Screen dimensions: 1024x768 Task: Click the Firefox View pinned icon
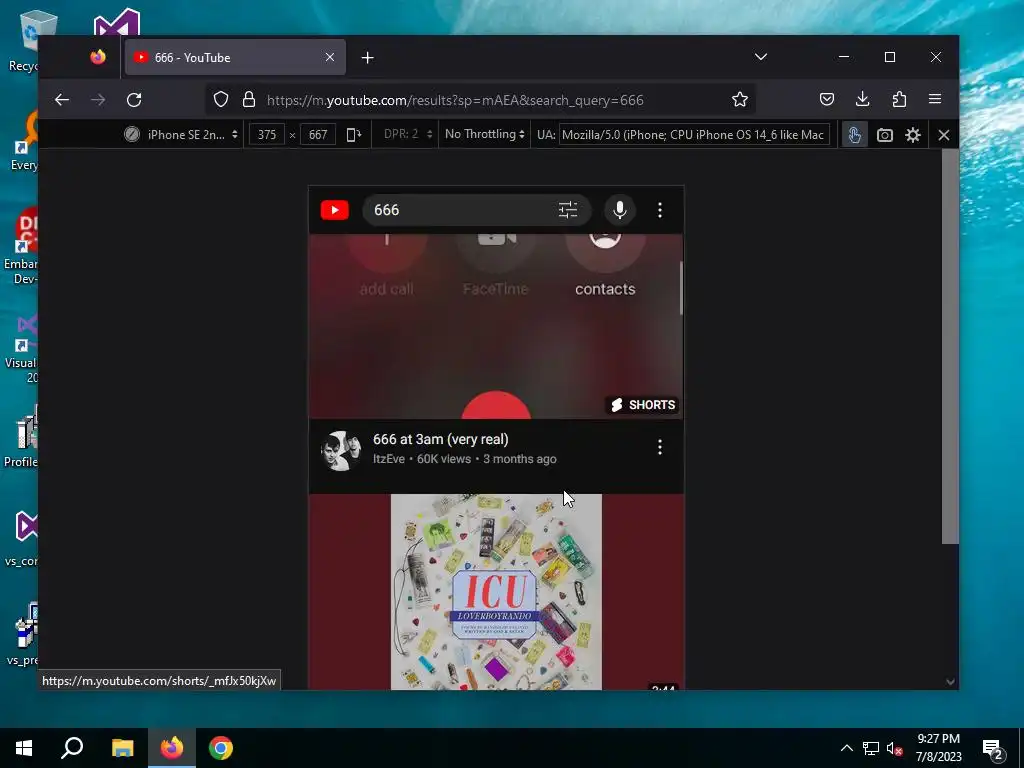pyautogui.click(x=98, y=57)
